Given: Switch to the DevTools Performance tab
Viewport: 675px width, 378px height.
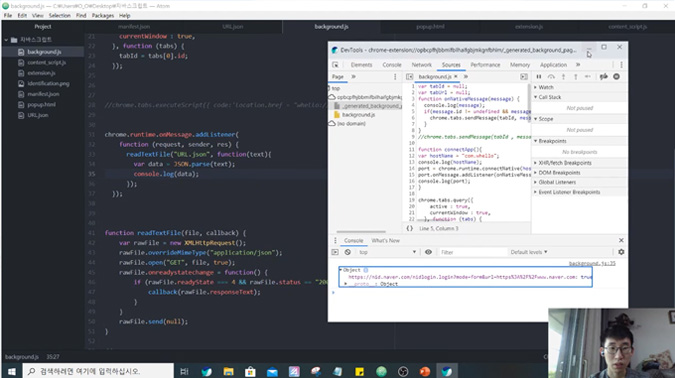Looking at the screenshot, I should coord(485,65).
